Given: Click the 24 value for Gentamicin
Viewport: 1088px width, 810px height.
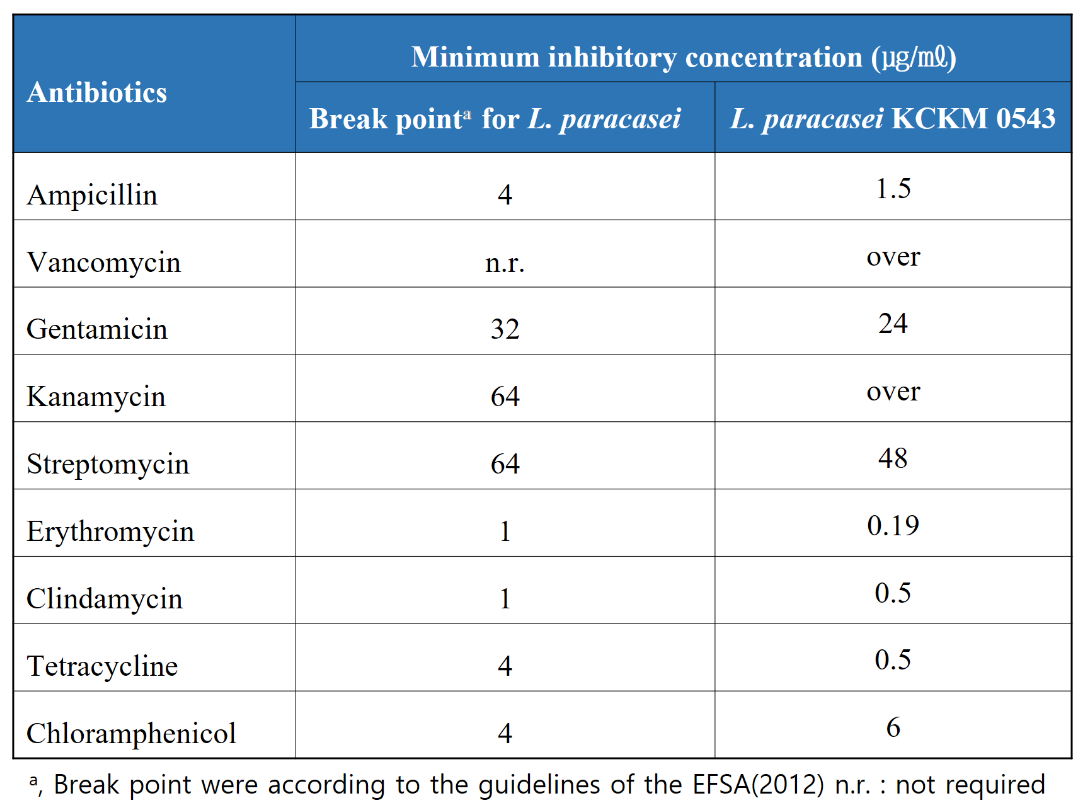Looking at the screenshot, I should click(892, 323).
